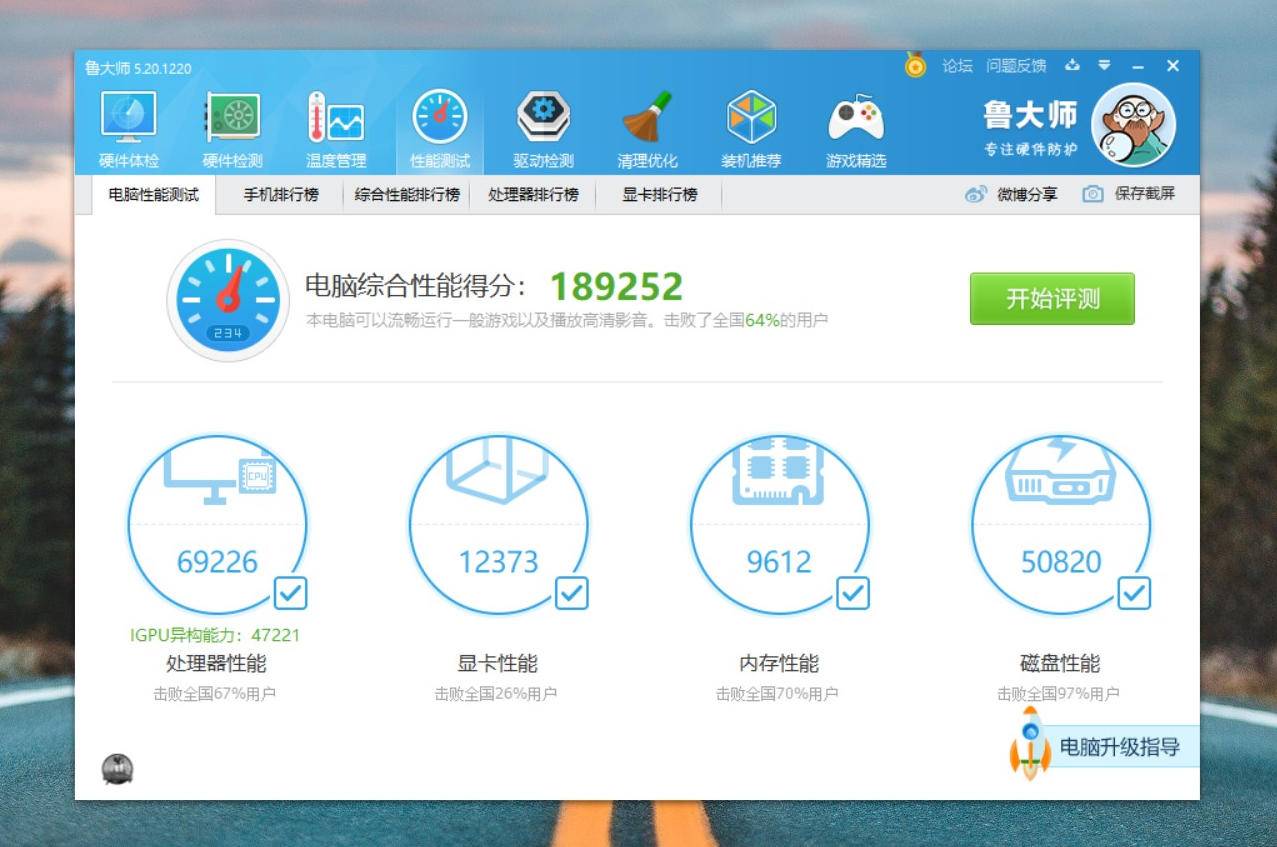Image resolution: width=1277 pixels, height=847 pixels.
Task: Launch 驱动检测 driver detection
Action: [542, 120]
